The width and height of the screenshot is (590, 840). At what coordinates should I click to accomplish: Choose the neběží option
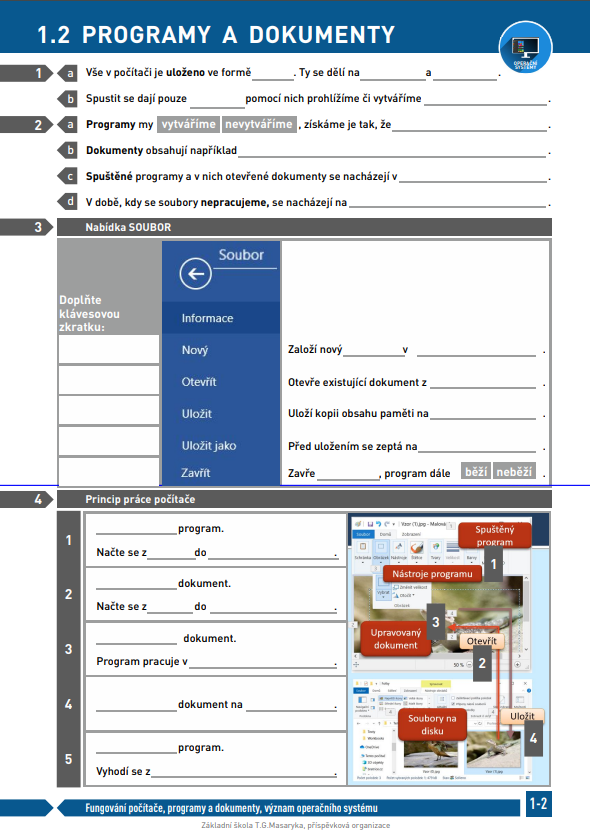tap(513, 471)
